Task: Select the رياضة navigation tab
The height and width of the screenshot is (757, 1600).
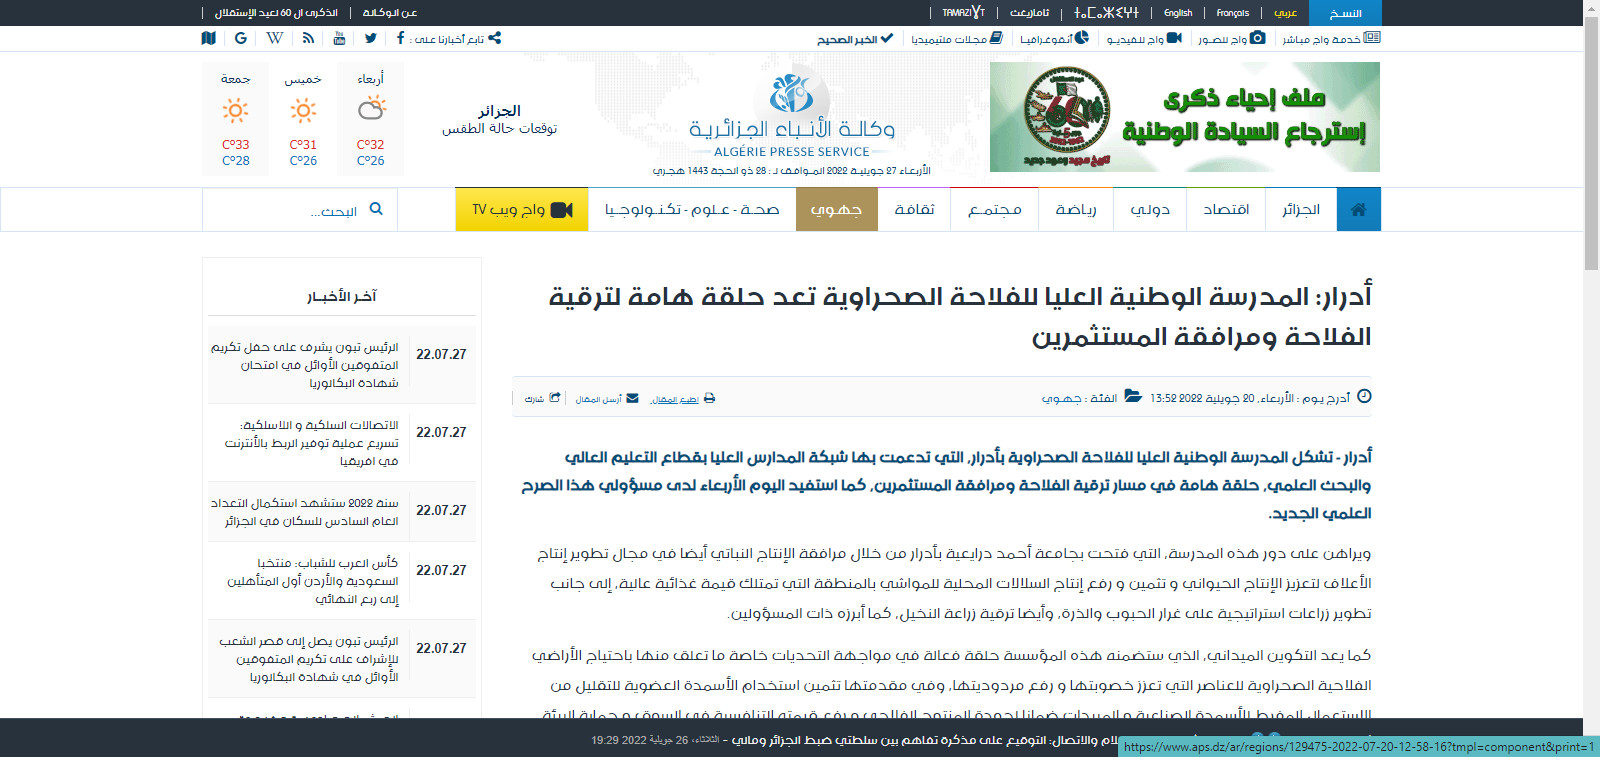Action: [1076, 209]
